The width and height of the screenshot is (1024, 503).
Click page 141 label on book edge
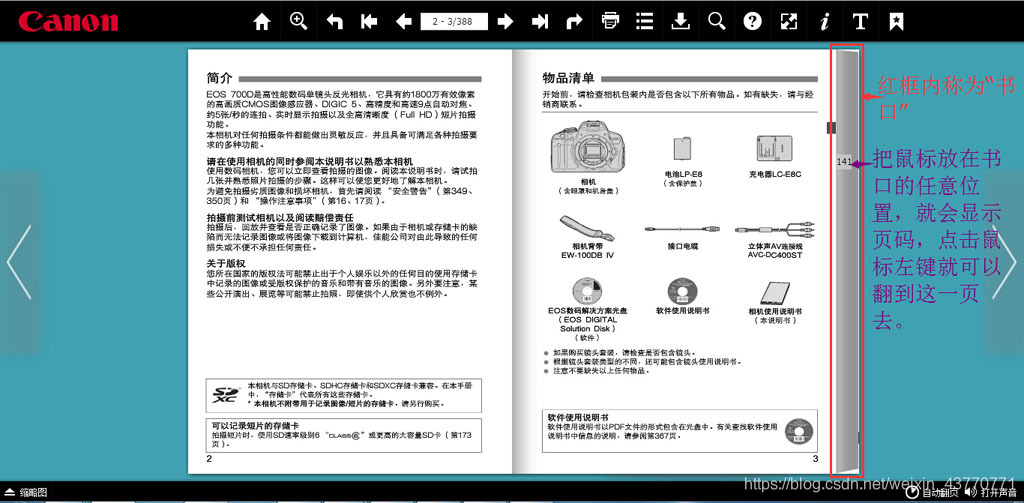tap(844, 161)
